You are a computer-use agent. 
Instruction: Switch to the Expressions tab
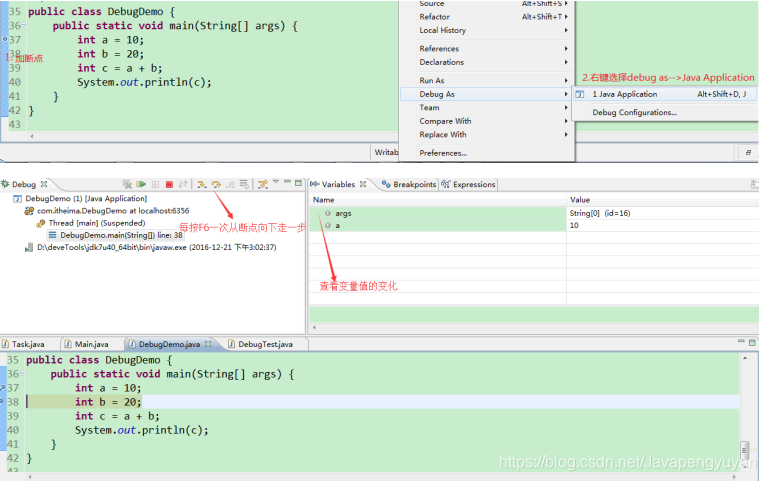[468, 184]
